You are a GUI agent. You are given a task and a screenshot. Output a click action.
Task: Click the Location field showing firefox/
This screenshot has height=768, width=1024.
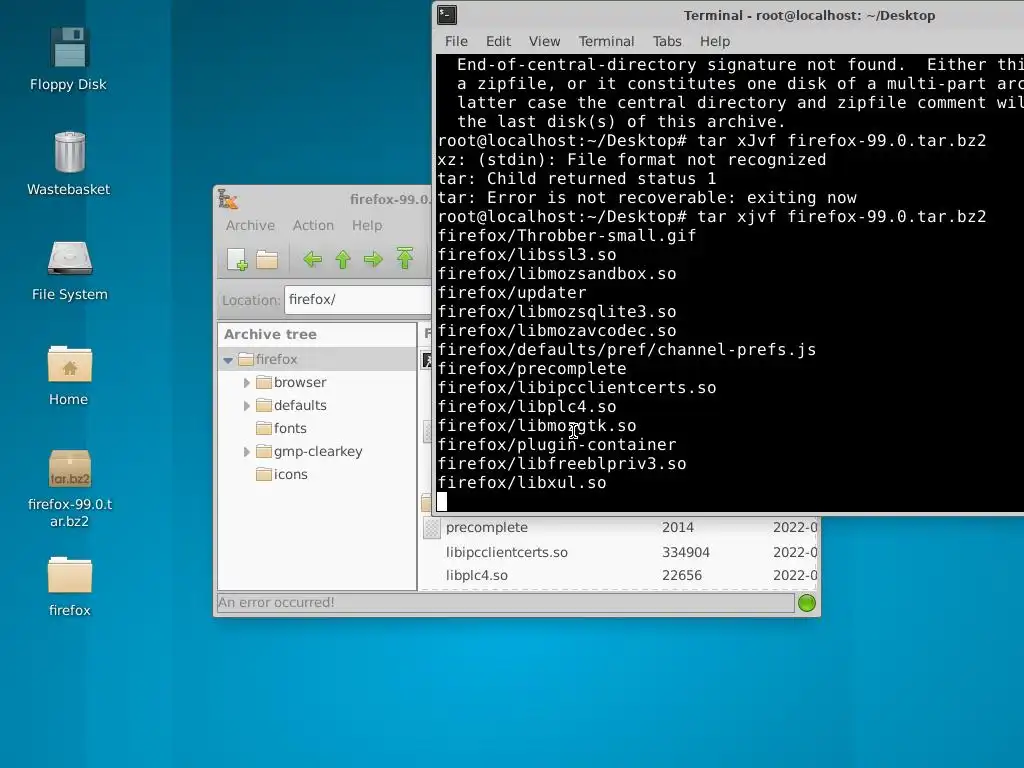pyautogui.click(x=358, y=300)
